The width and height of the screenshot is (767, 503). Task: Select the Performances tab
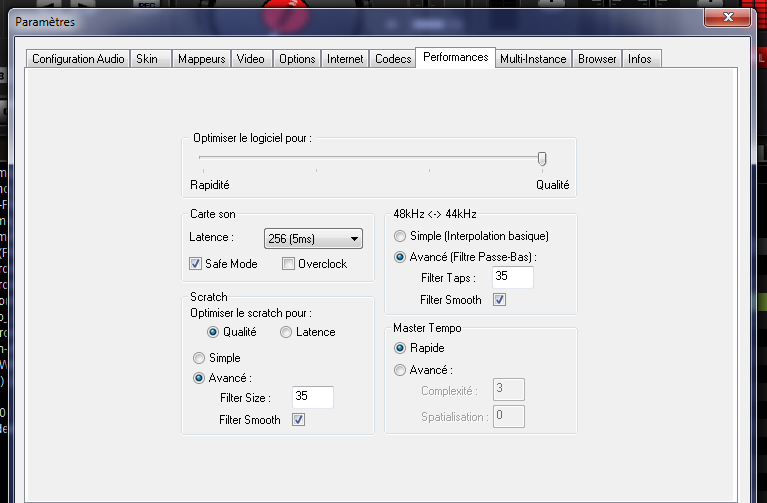[455, 58]
